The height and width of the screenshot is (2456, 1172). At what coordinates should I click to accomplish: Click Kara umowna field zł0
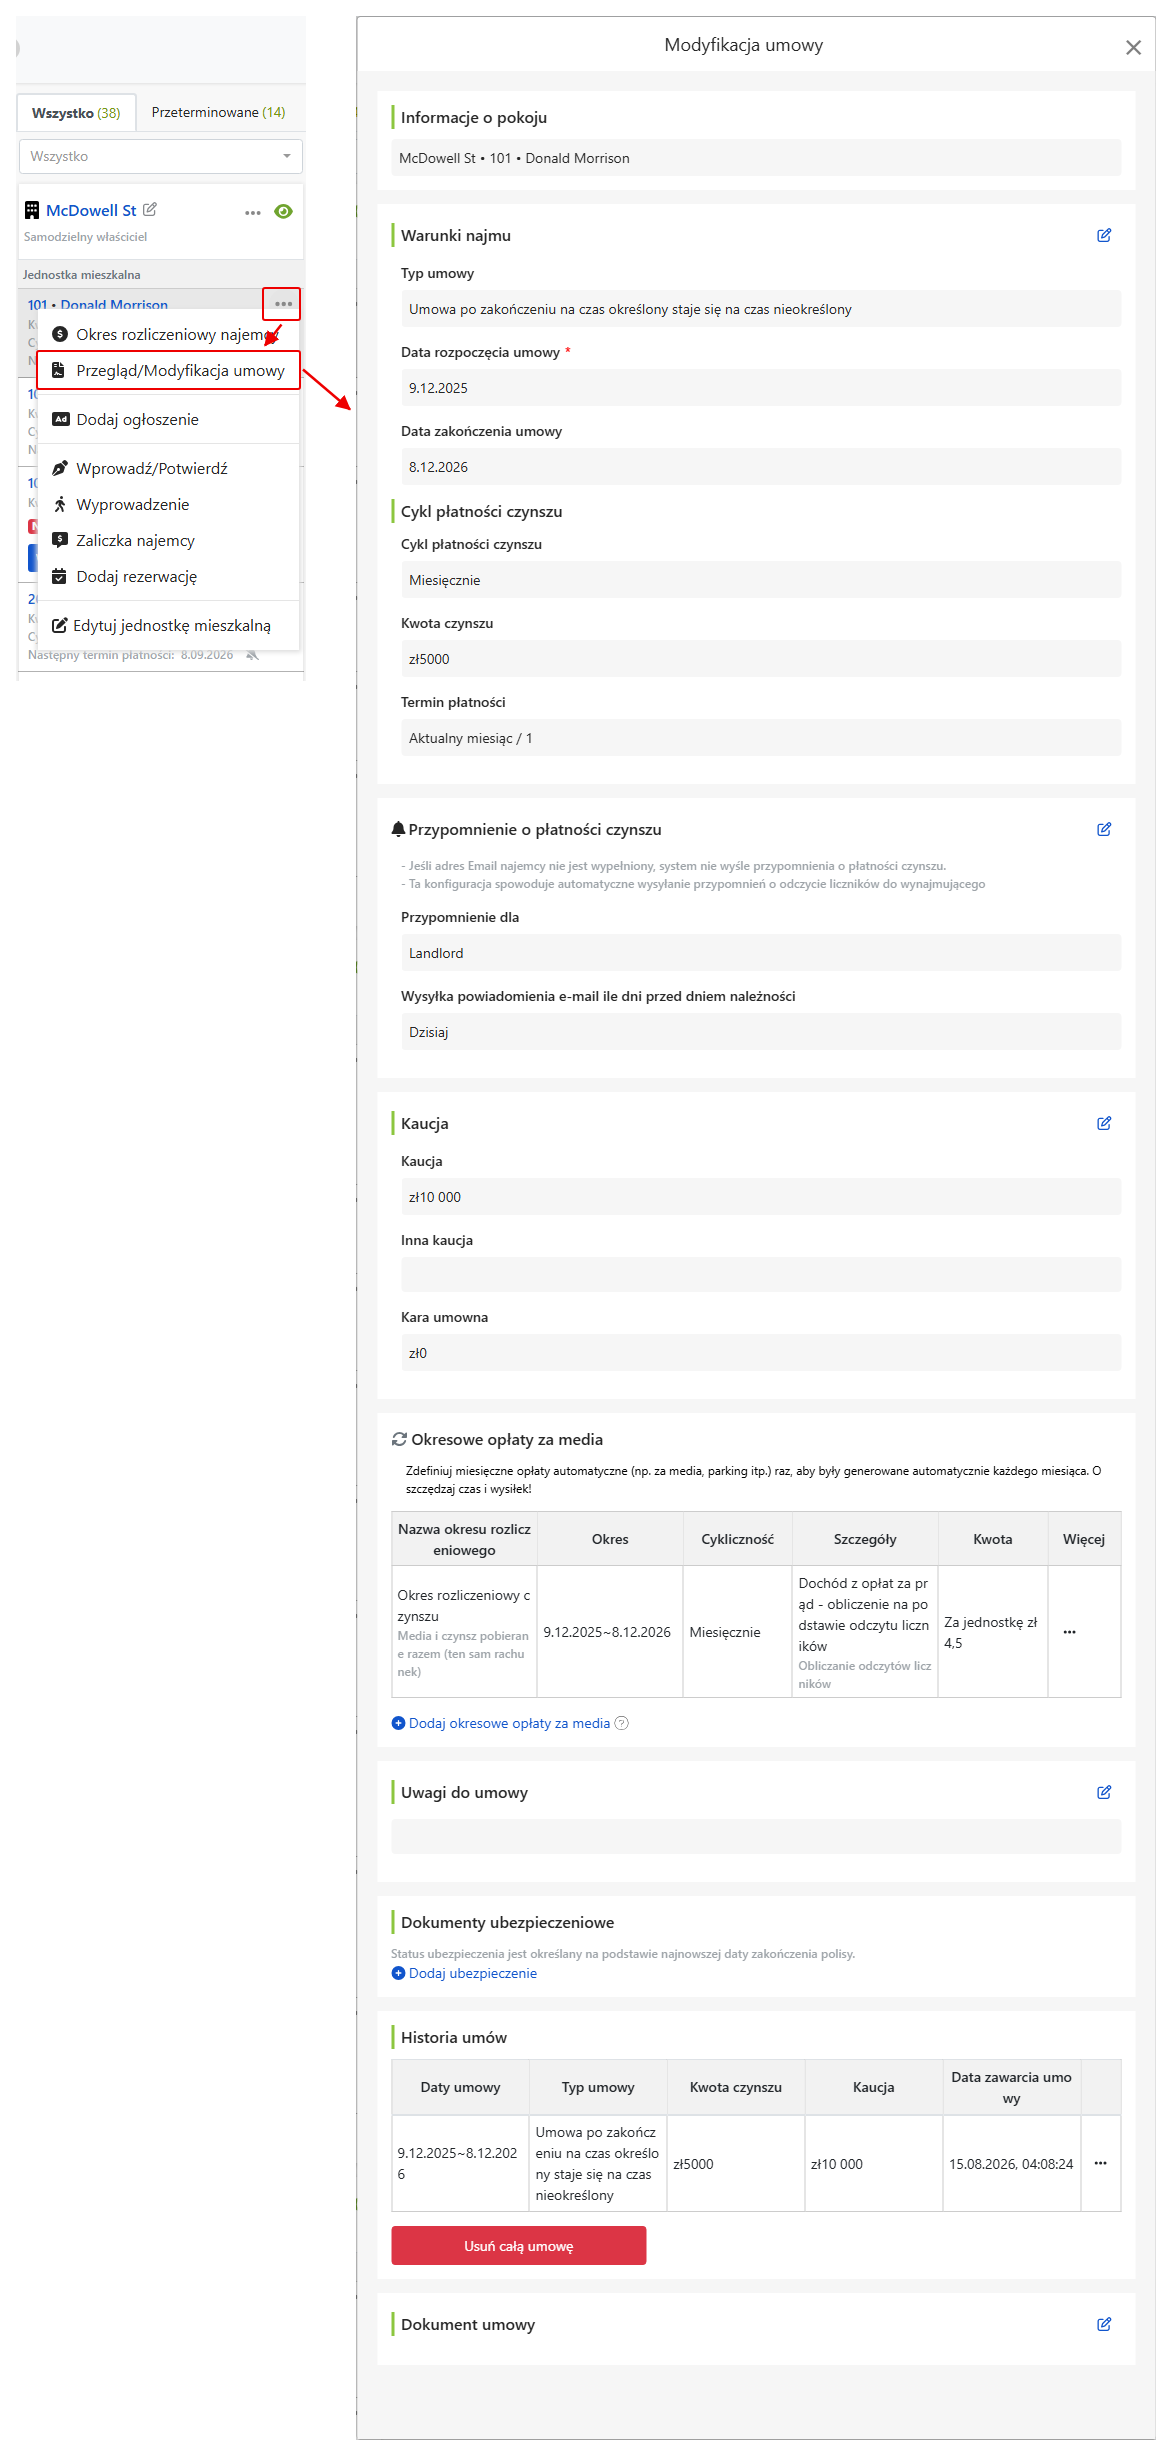point(761,1353)
